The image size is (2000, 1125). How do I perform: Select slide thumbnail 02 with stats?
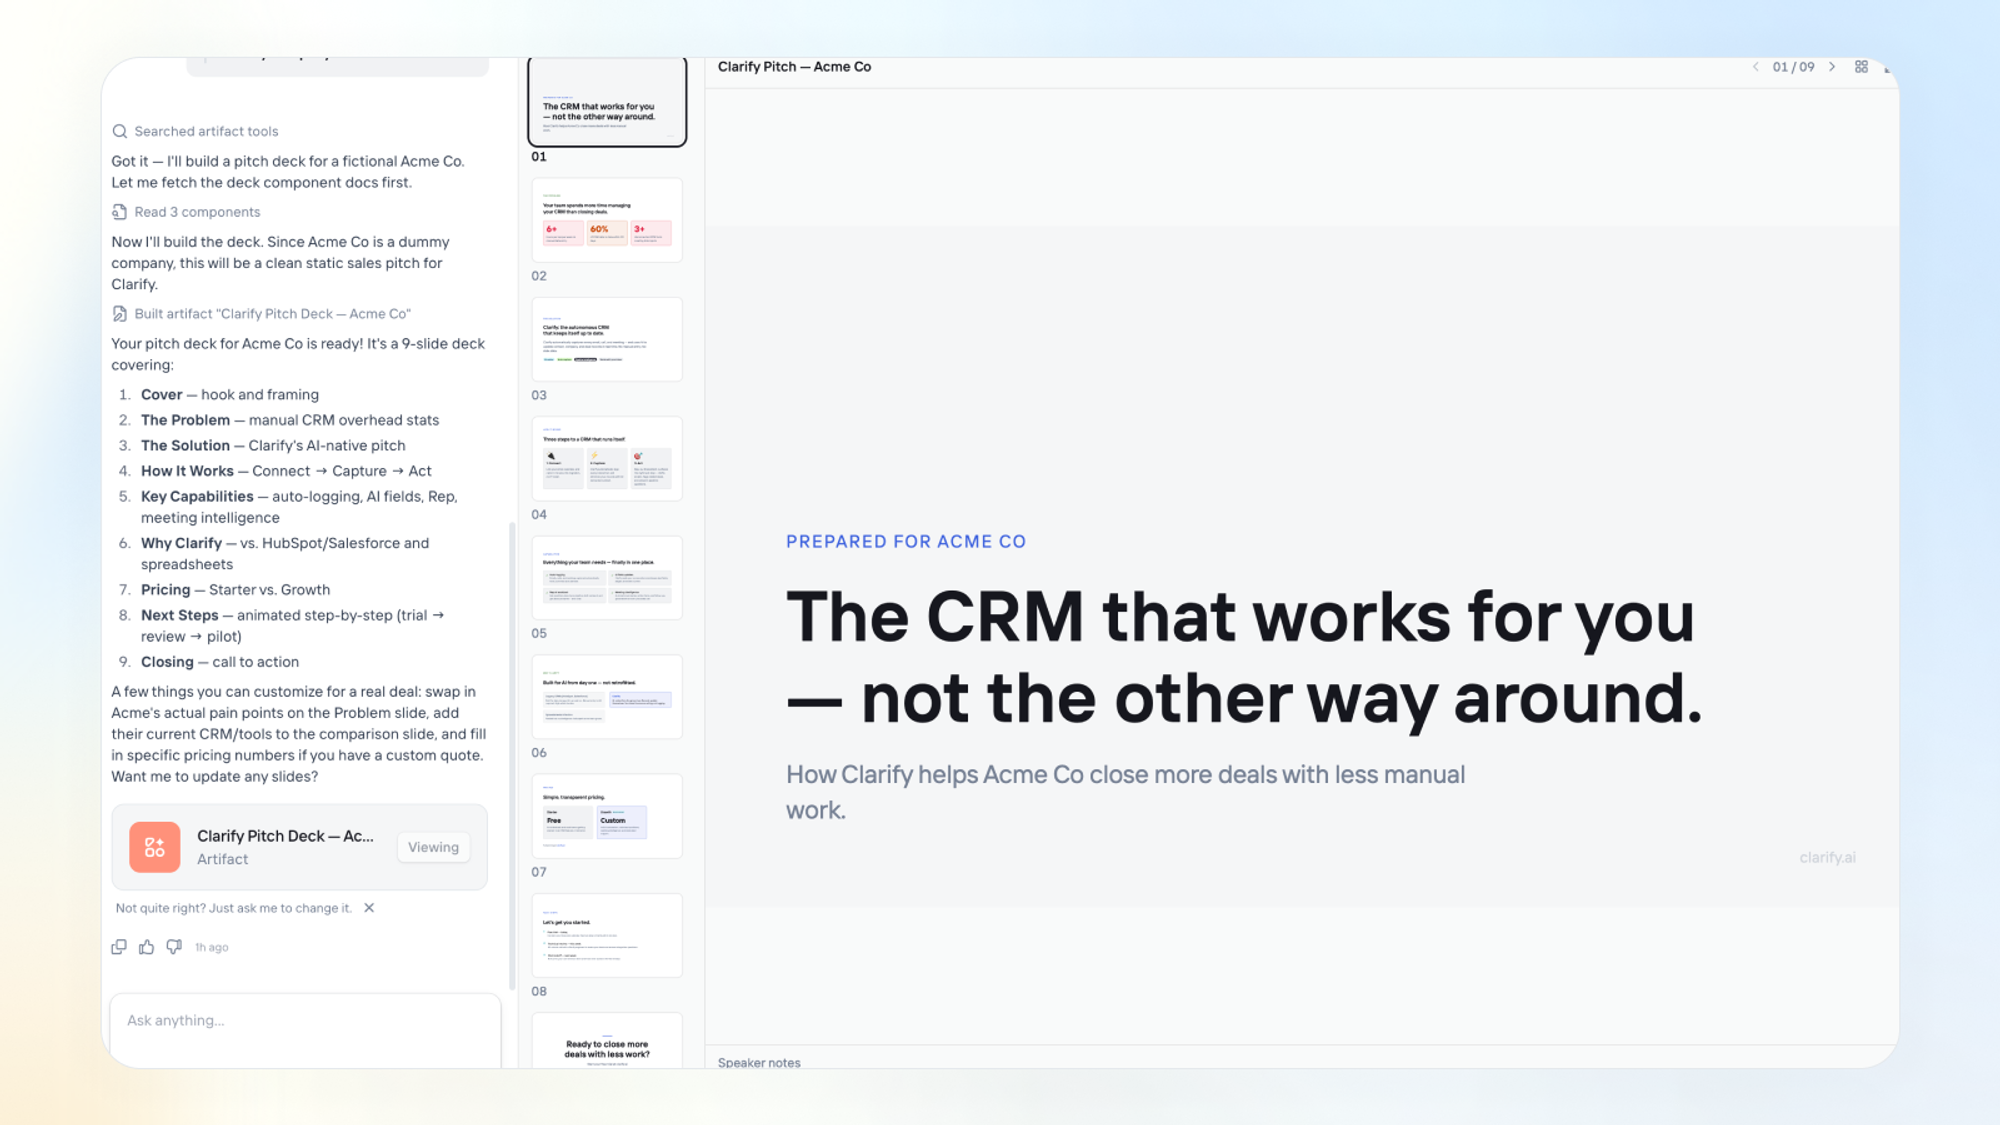pyautogui.click(x=607, y=220)
